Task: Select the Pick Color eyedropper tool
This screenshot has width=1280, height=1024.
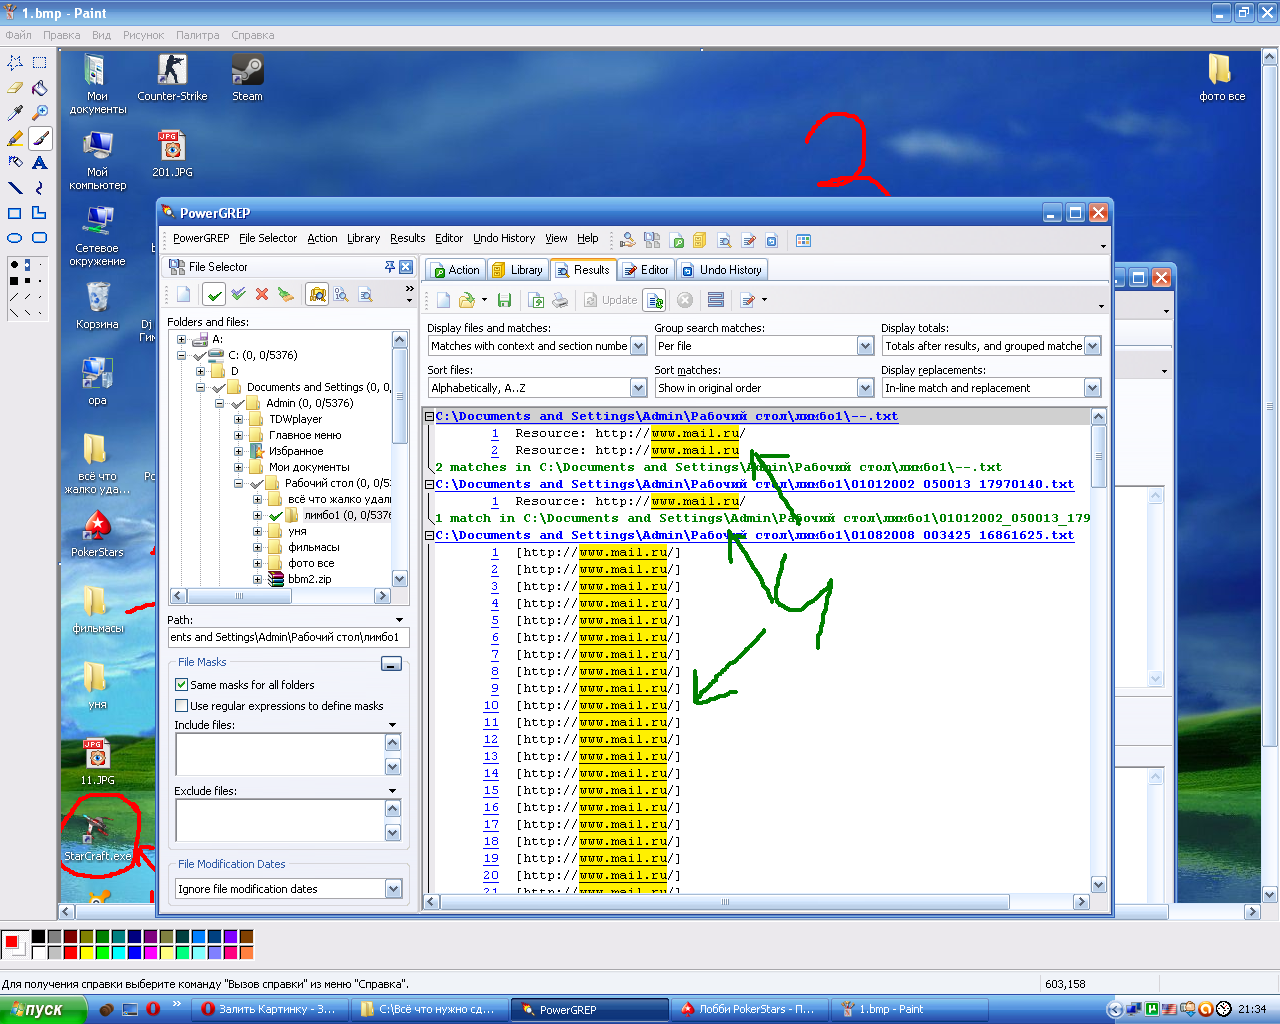Action: click(x=15, y=112)
